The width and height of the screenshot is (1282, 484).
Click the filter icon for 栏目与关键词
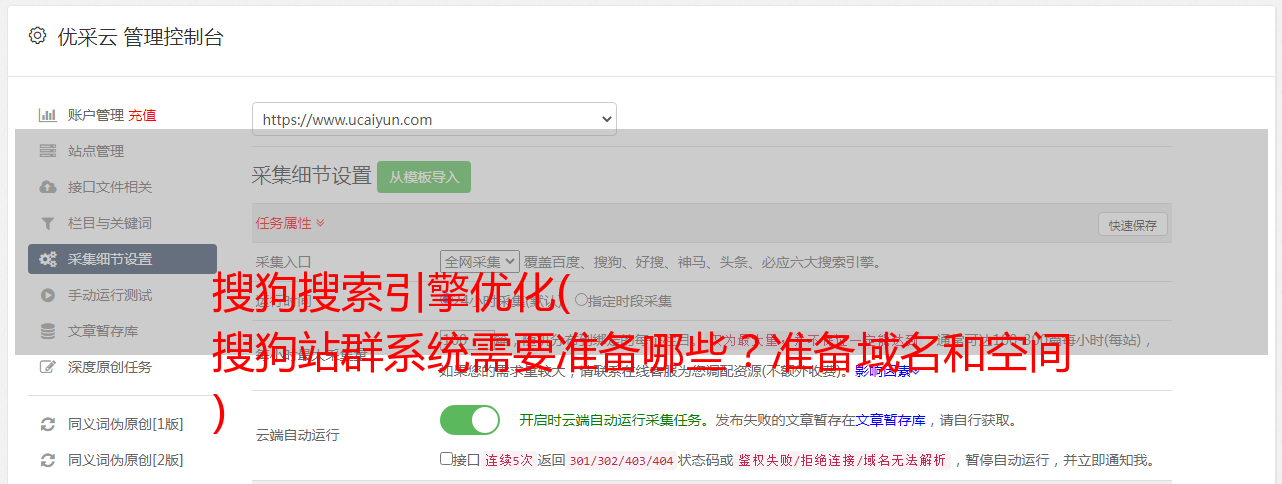(47, 223)
